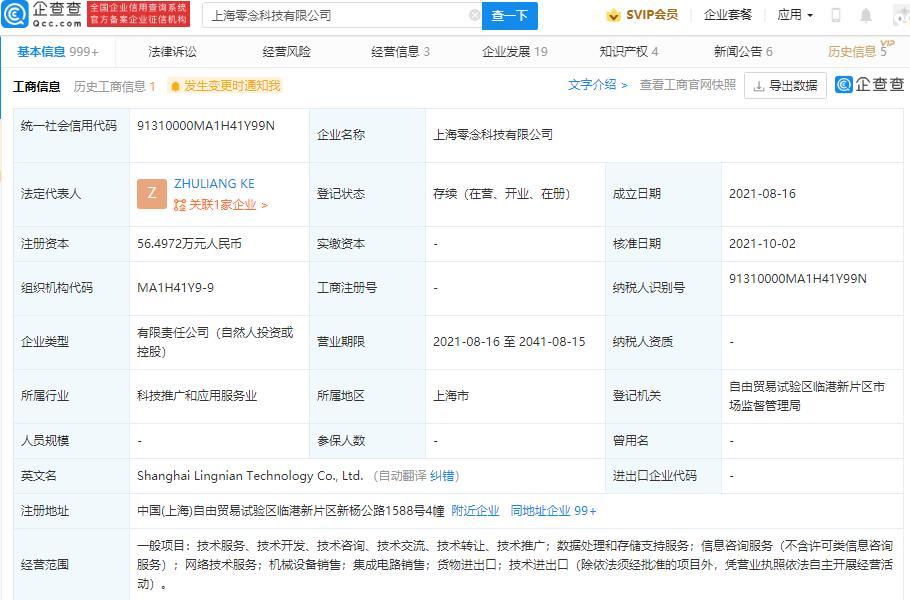Click organization code MA1H41Y9-9
This screenshot has width=910, height=600.
(175, 288)
